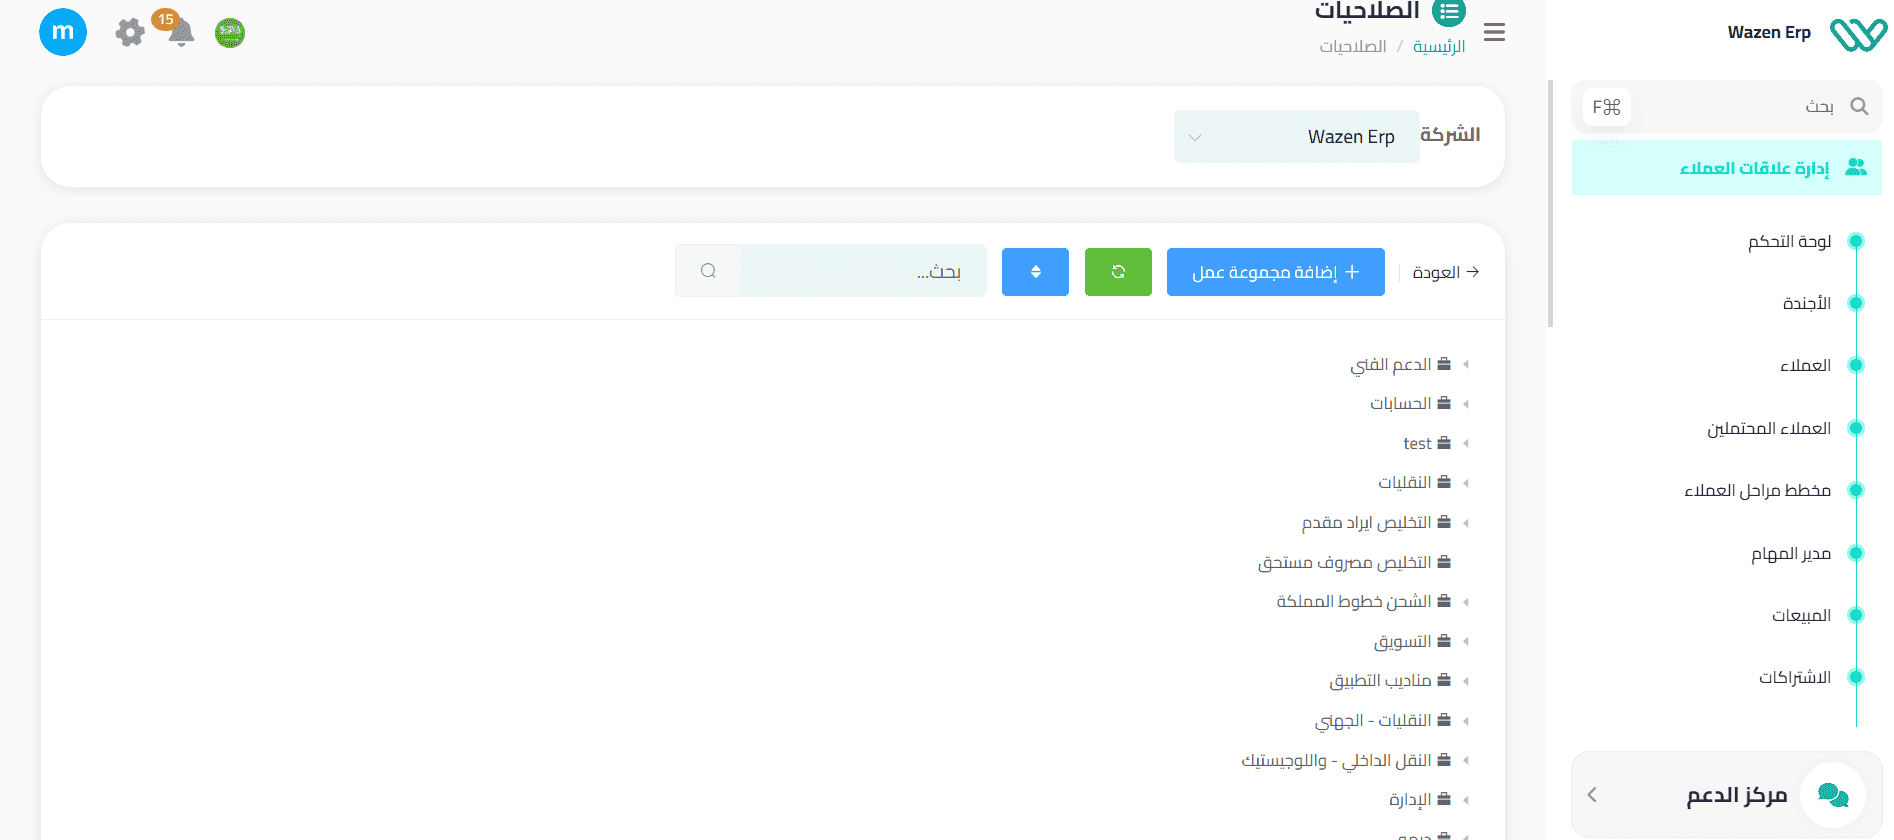This screenshot has width=1894, height=840.
Task: Expand the التسويق tree node
Action: pos(1466,642)
